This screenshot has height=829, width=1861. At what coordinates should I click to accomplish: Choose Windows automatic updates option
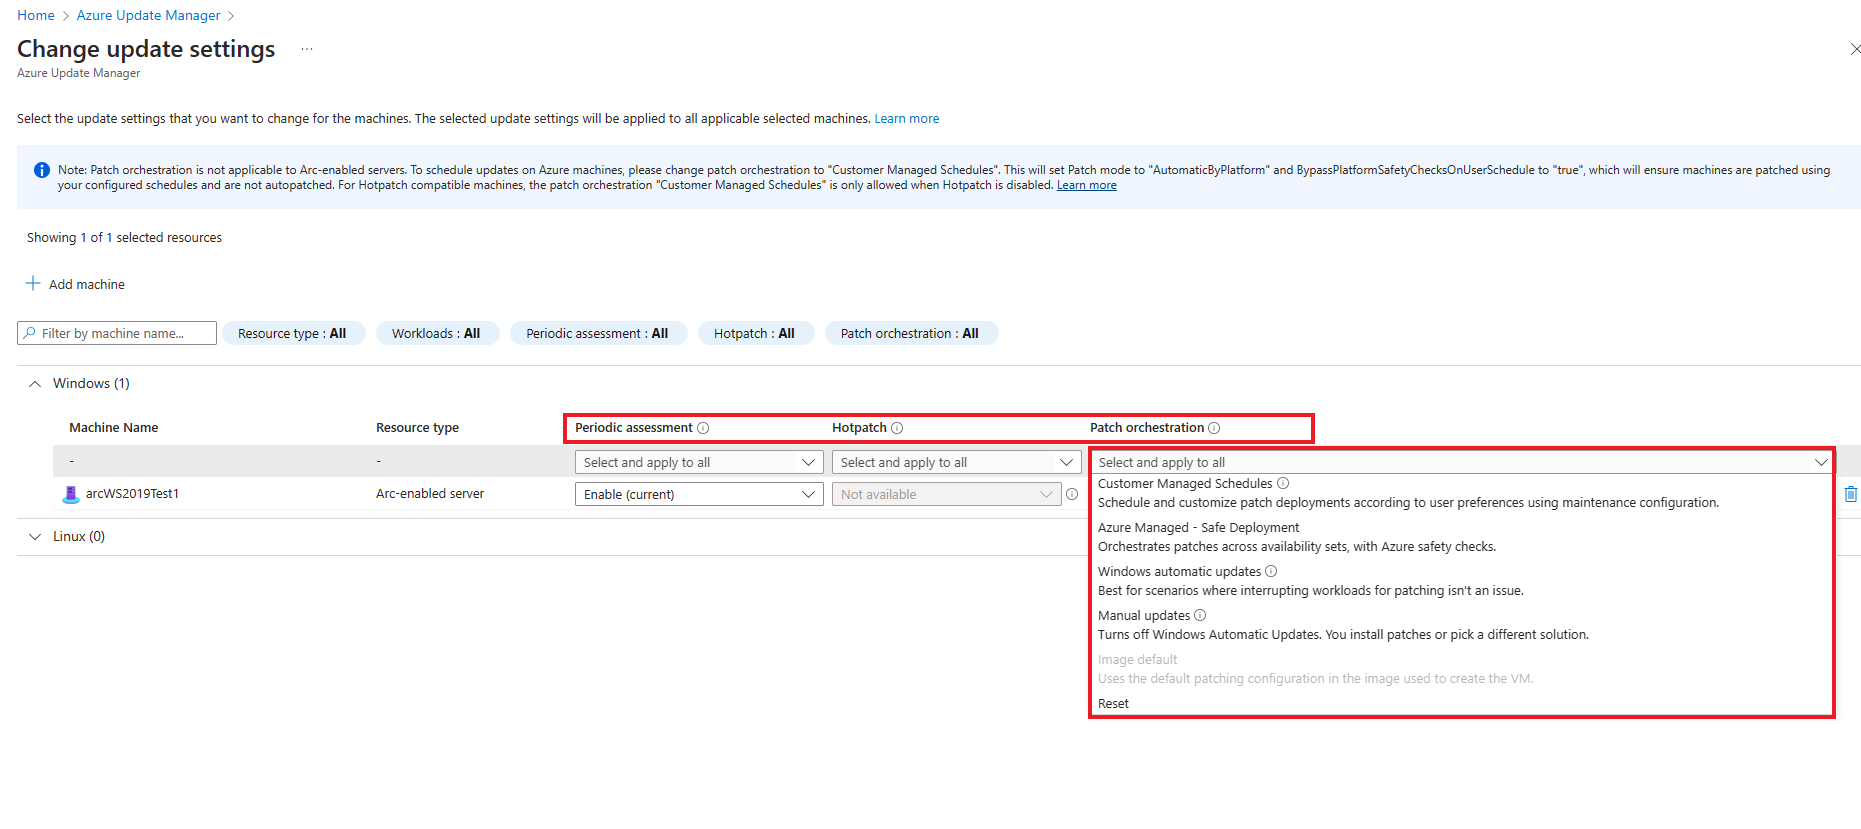[1461, 581]
